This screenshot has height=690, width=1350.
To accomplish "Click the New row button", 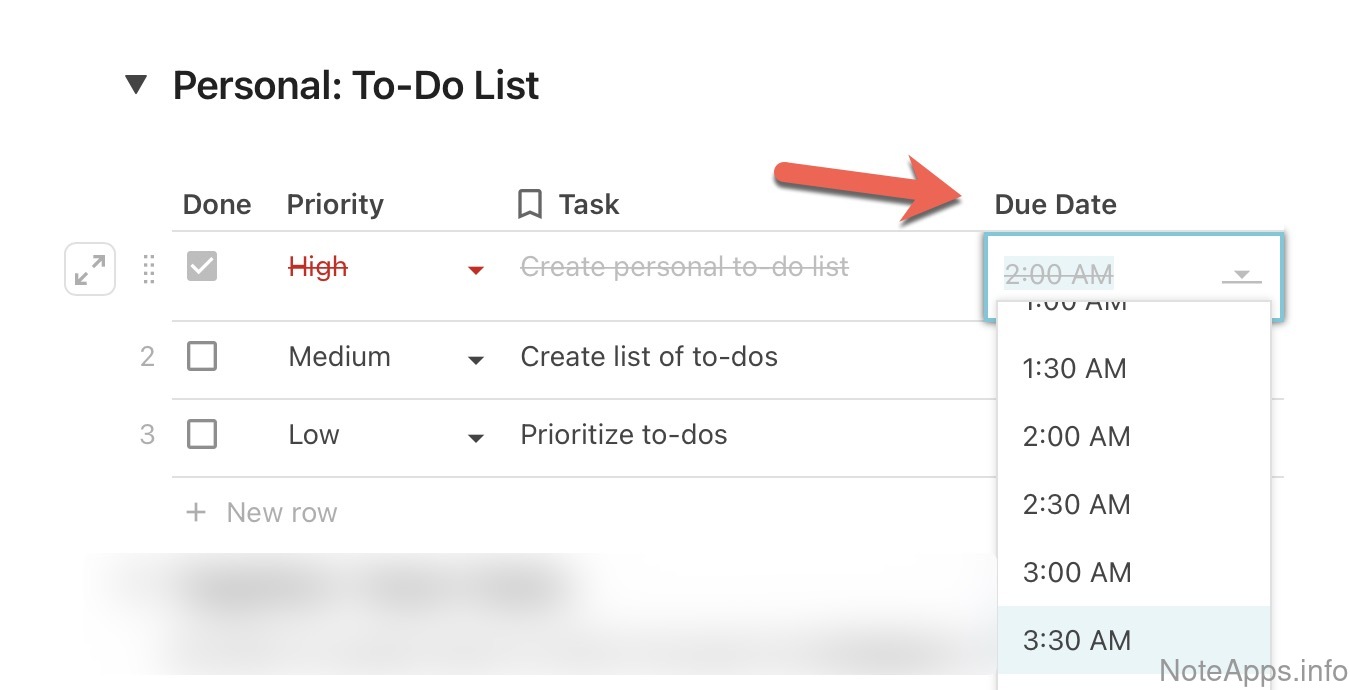I will coord(281,513).
